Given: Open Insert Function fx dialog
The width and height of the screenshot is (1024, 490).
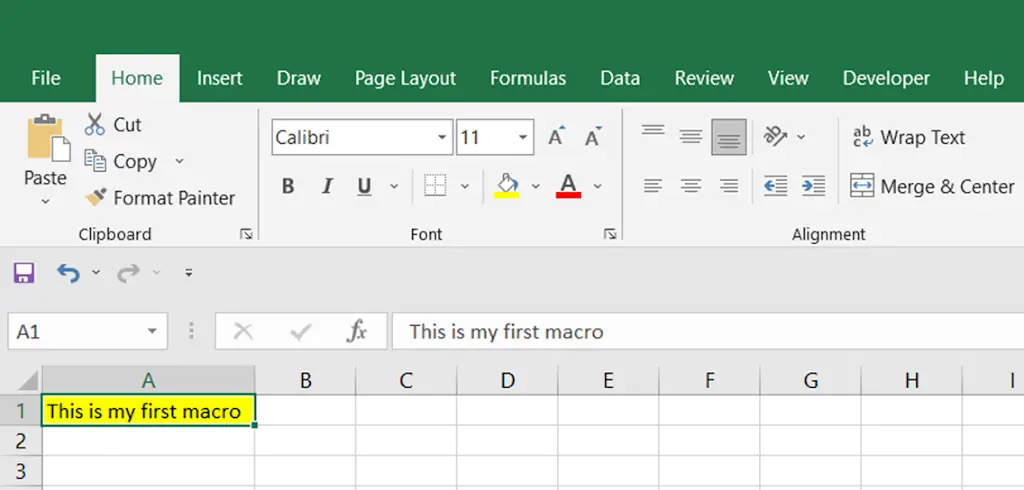Looking at the screenshot, I should [x=357, y=332].
